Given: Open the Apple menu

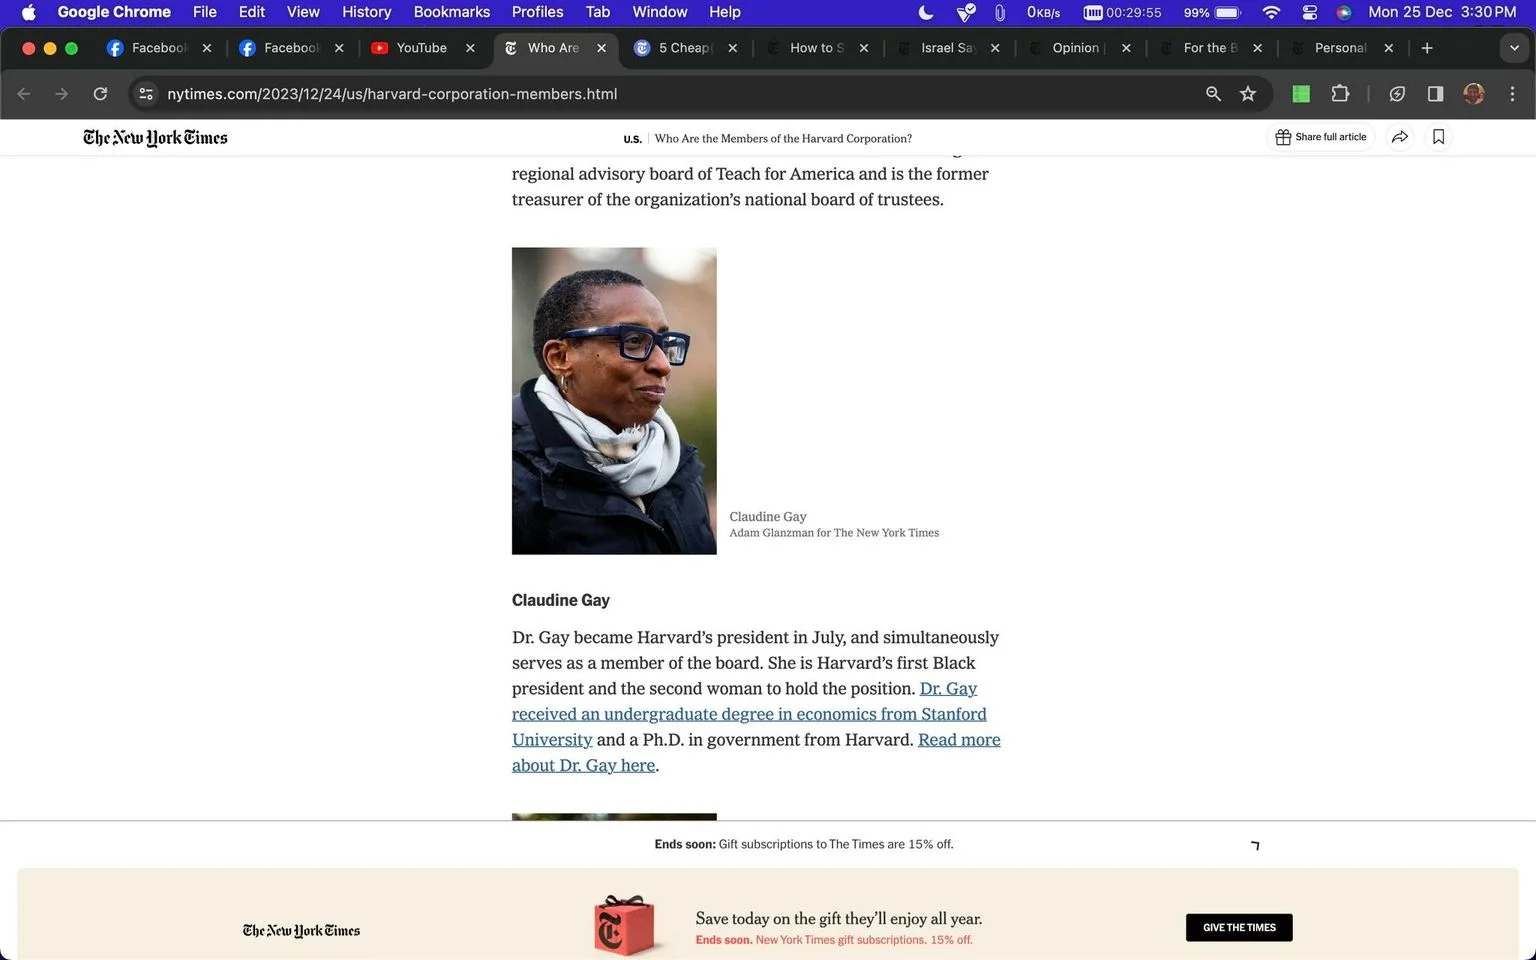Looking at the screenshot, I should click(28, 12).
